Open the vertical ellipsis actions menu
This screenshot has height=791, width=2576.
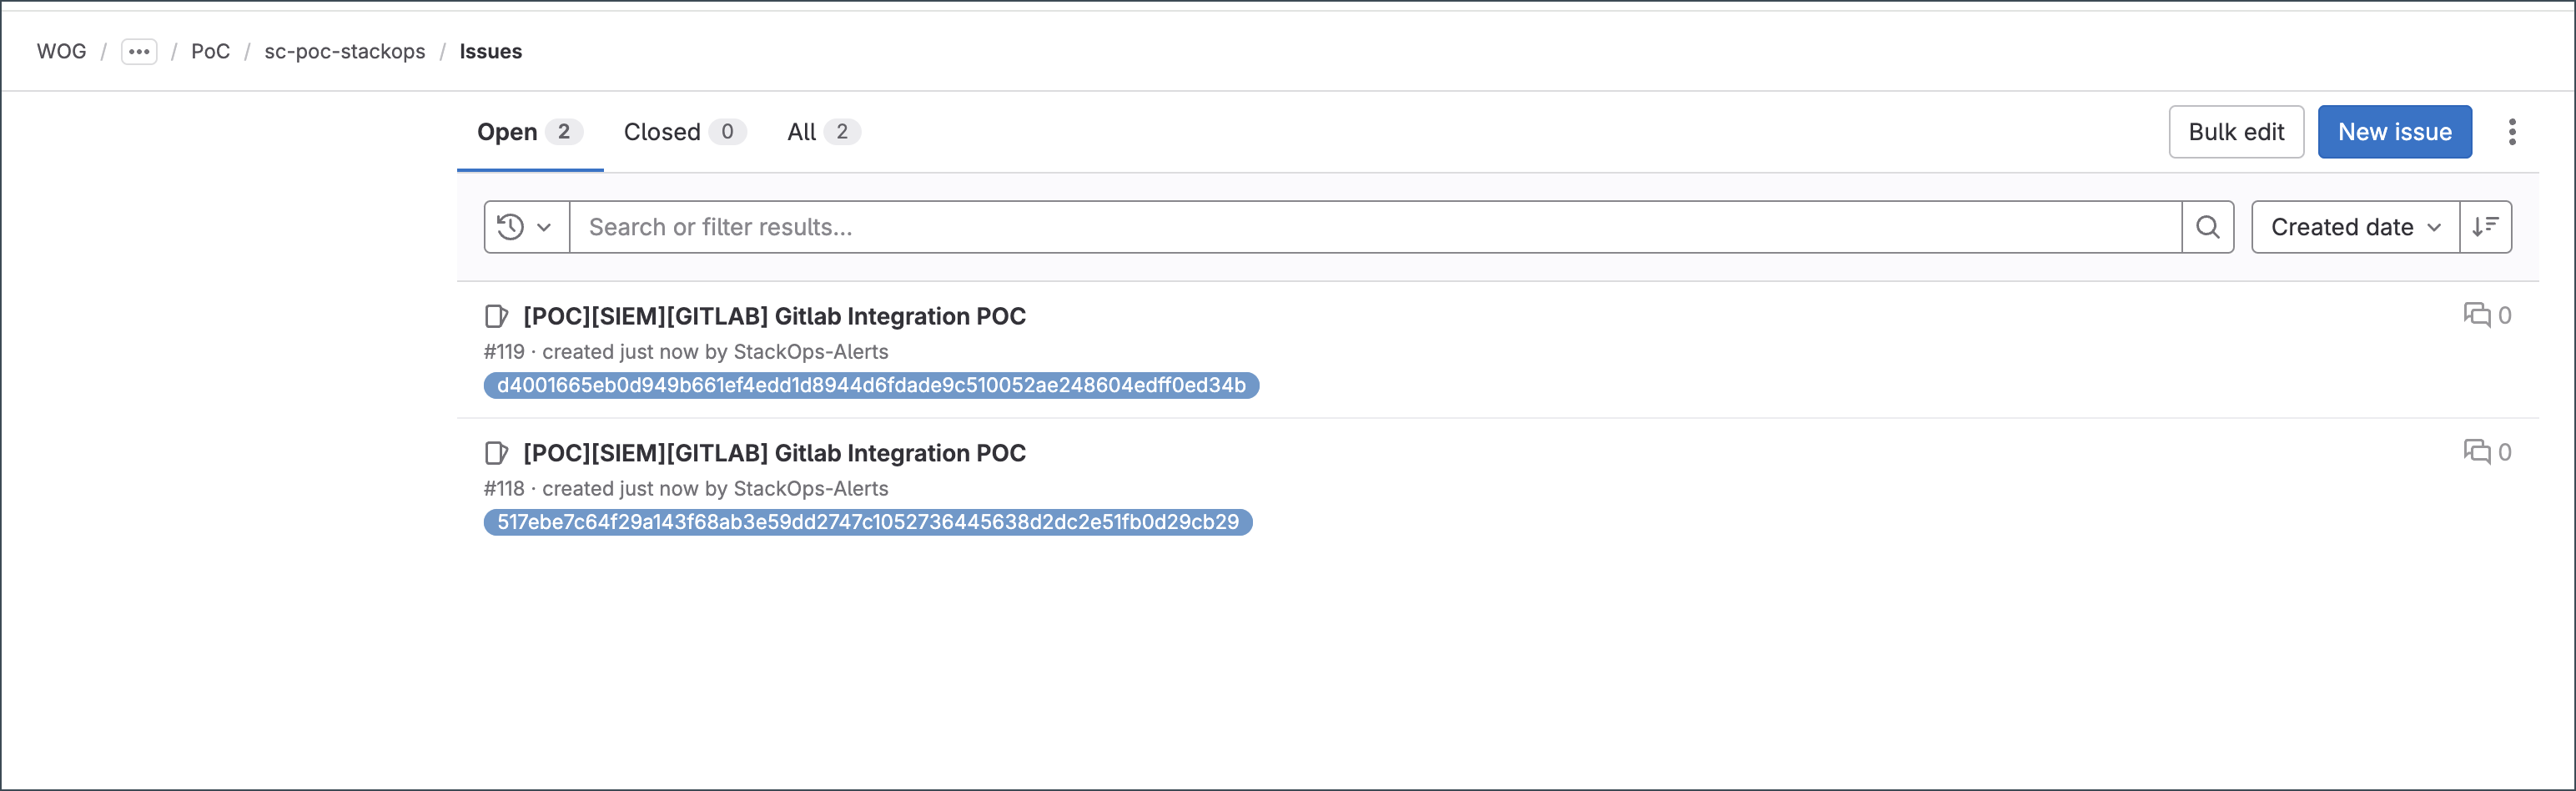pyautogui.click(x=2512, y=131)
